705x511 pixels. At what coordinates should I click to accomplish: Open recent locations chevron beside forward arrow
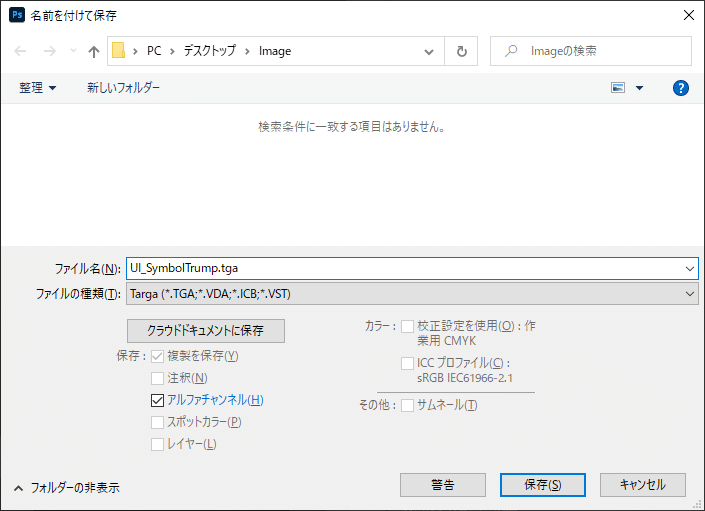pos(73,51)
